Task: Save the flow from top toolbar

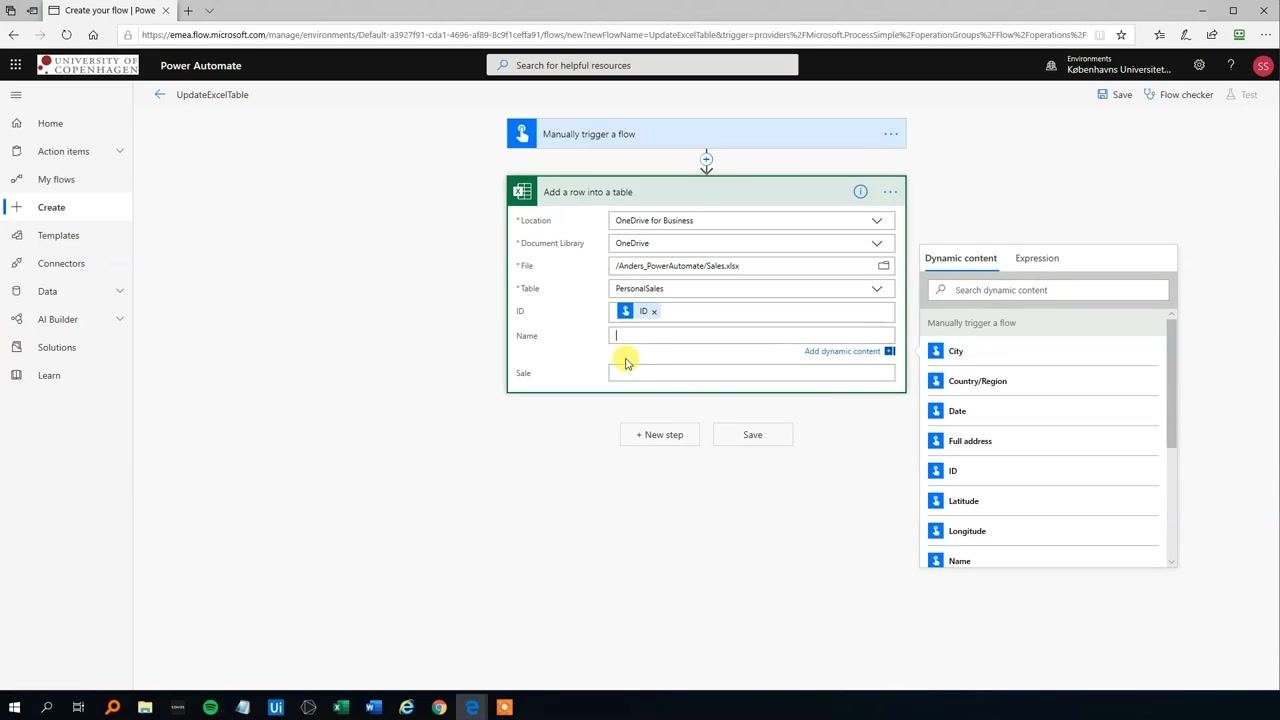Action: pos(1115,95)
